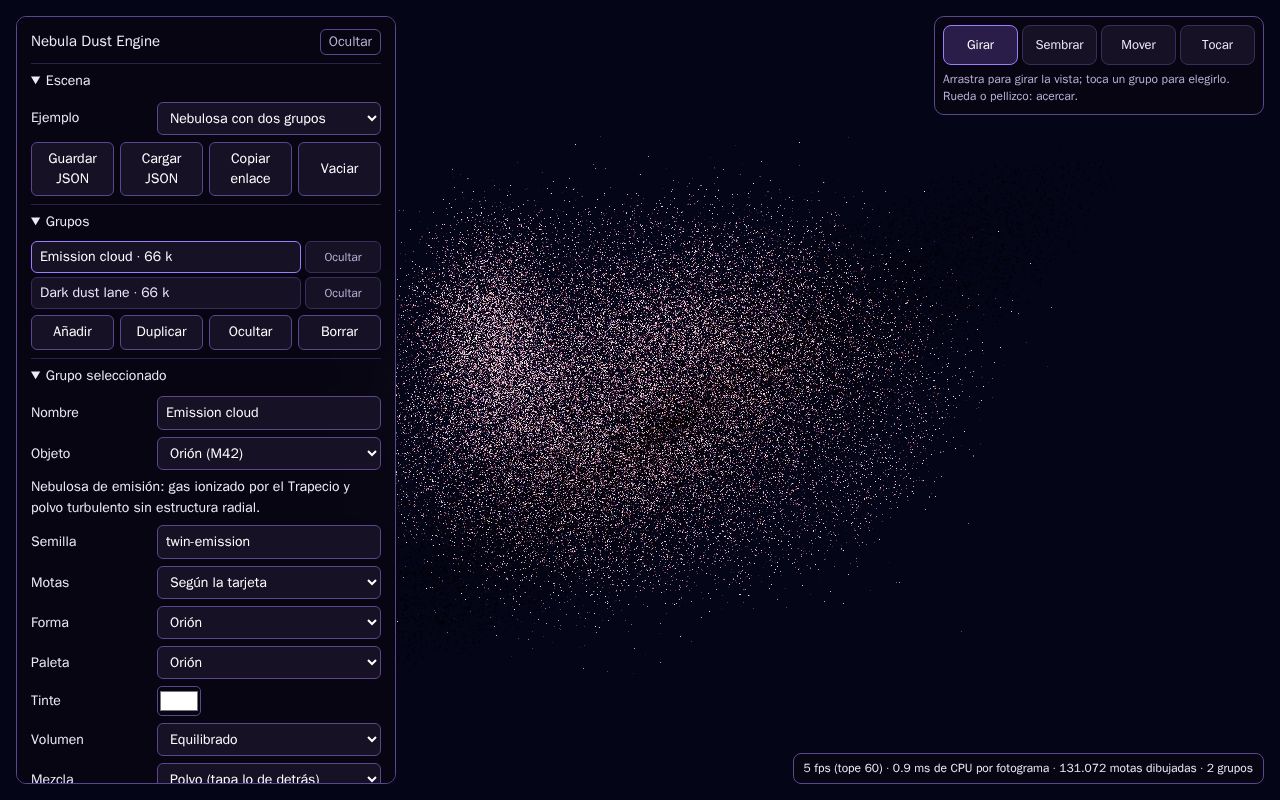
Task: Click Guardar JSON button
Action: point(72,169)
